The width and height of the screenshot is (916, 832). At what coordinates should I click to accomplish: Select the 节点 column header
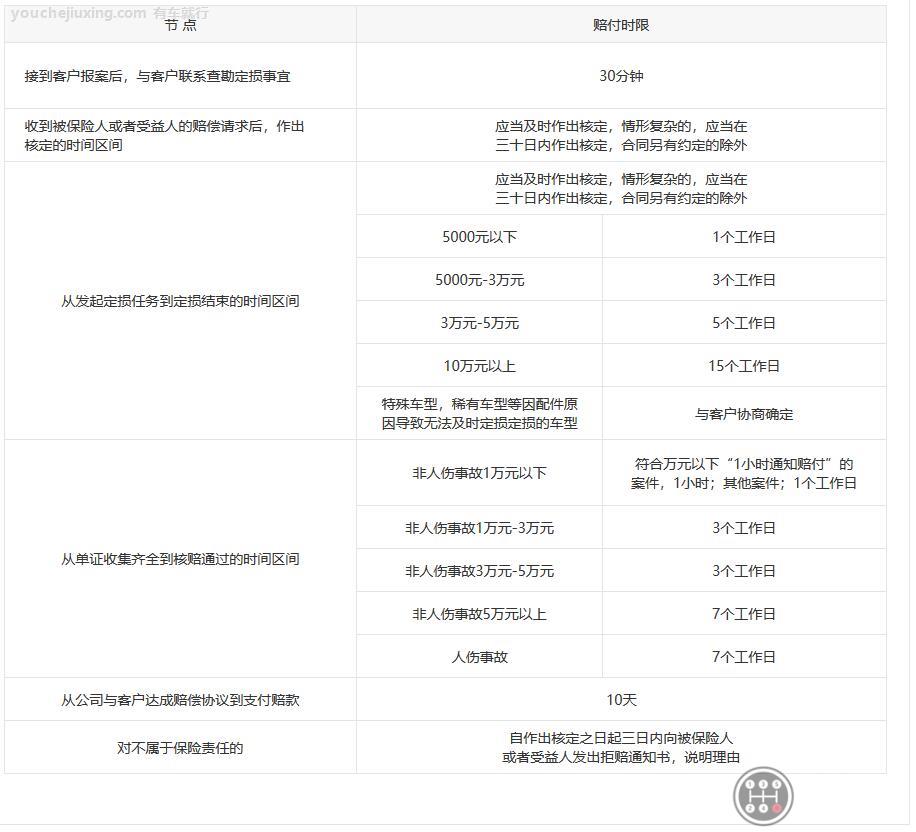(x=180, y=26)
